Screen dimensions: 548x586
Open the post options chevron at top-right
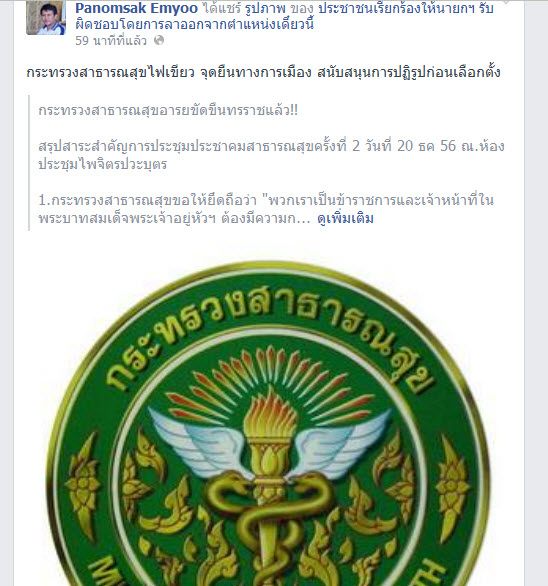click(506, 2)
